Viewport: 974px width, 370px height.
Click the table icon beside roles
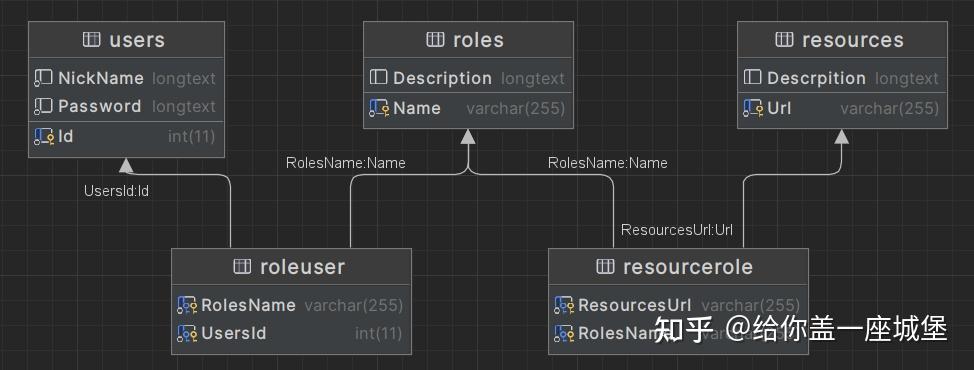435,40
